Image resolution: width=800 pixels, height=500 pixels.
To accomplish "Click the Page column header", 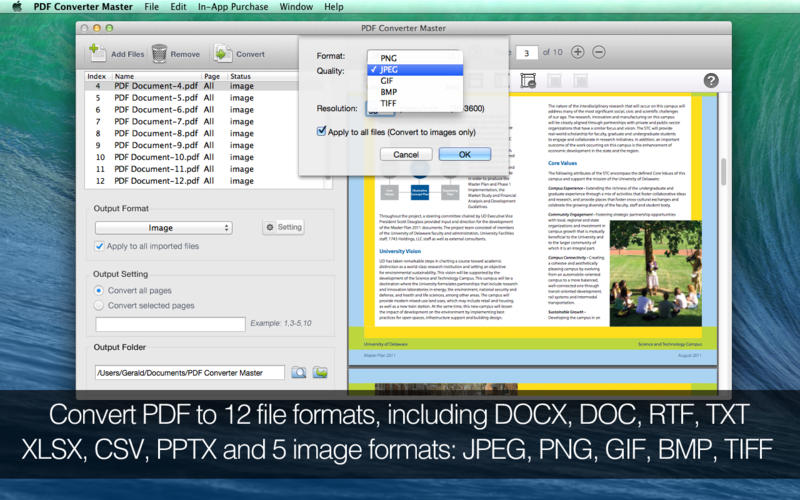I will pos(214,76).
